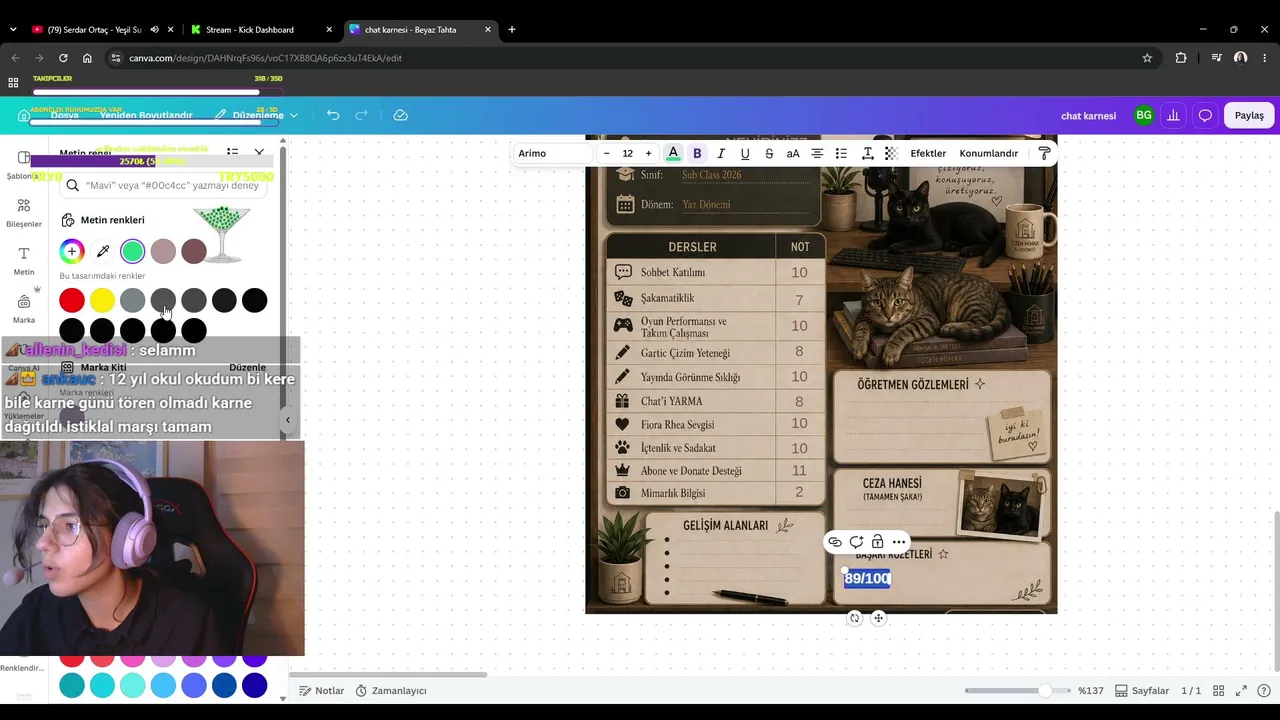Choose the red color swatch in design colors
This screenshot has width=1280, height=720.
click(x=71, y=300)
